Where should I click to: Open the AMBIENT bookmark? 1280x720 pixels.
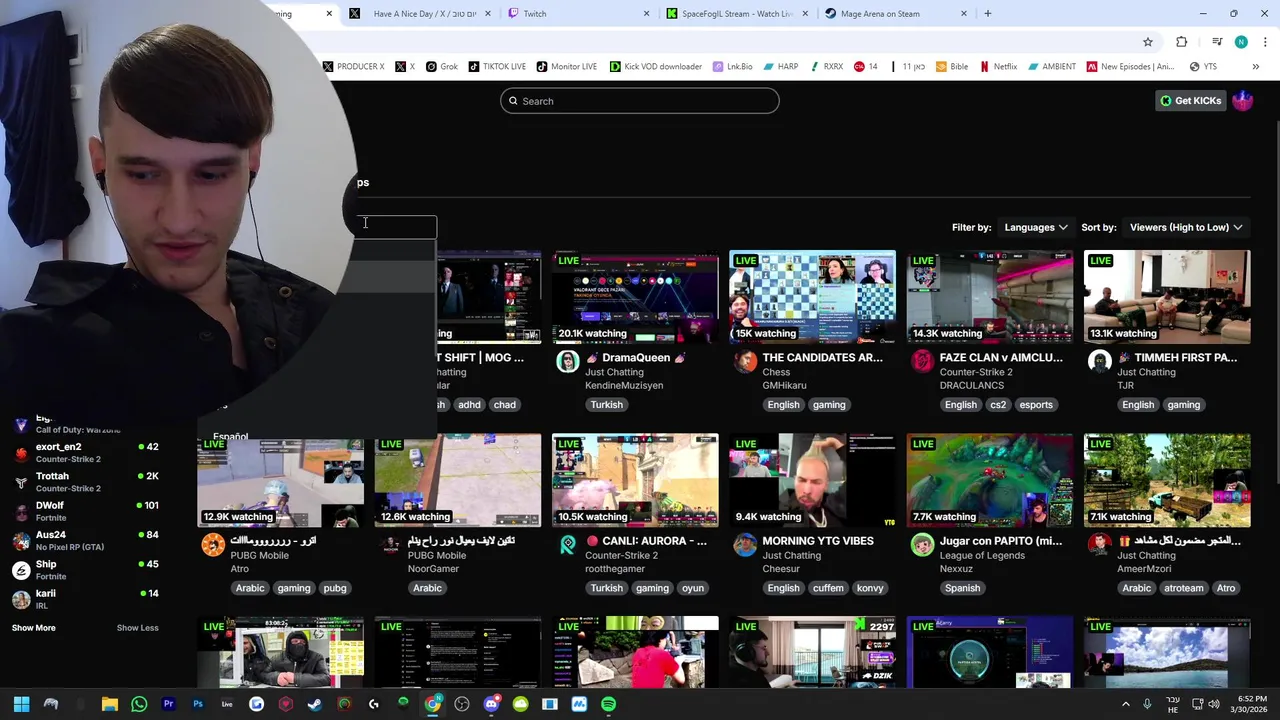click(x=1051, y=67)
